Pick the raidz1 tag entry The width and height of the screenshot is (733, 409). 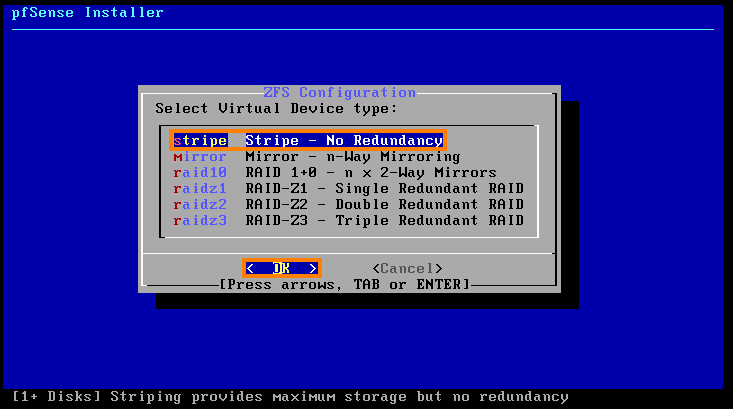200,189
